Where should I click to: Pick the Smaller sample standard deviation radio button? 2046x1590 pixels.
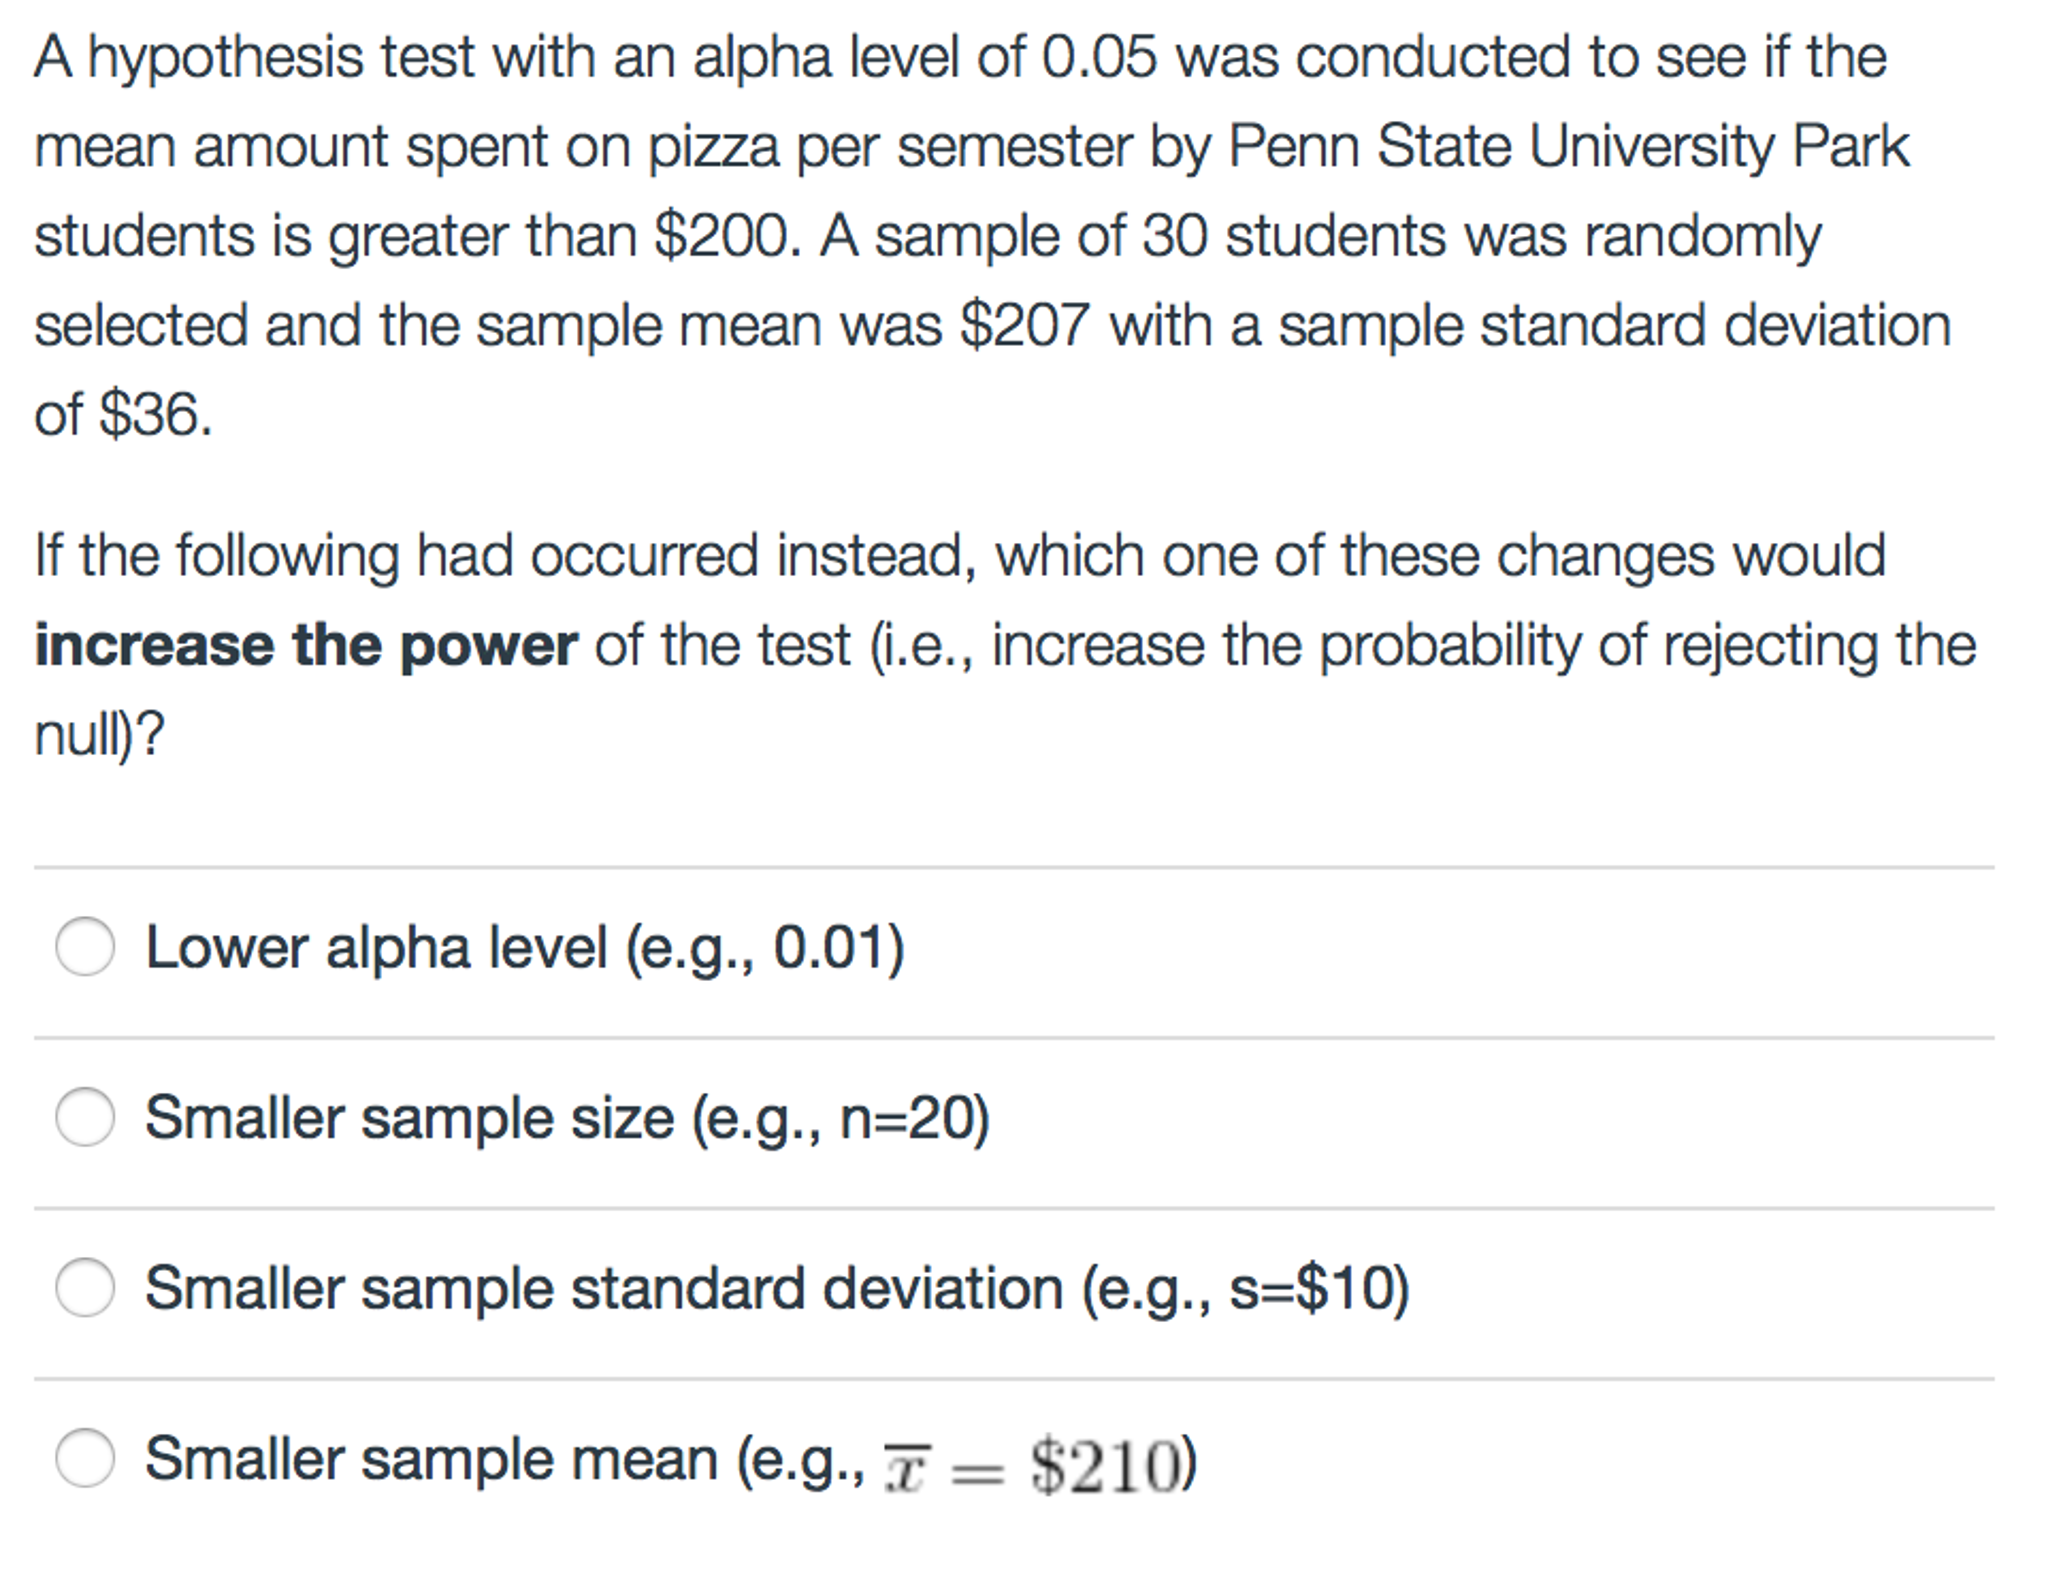[x=85, y=1287]
